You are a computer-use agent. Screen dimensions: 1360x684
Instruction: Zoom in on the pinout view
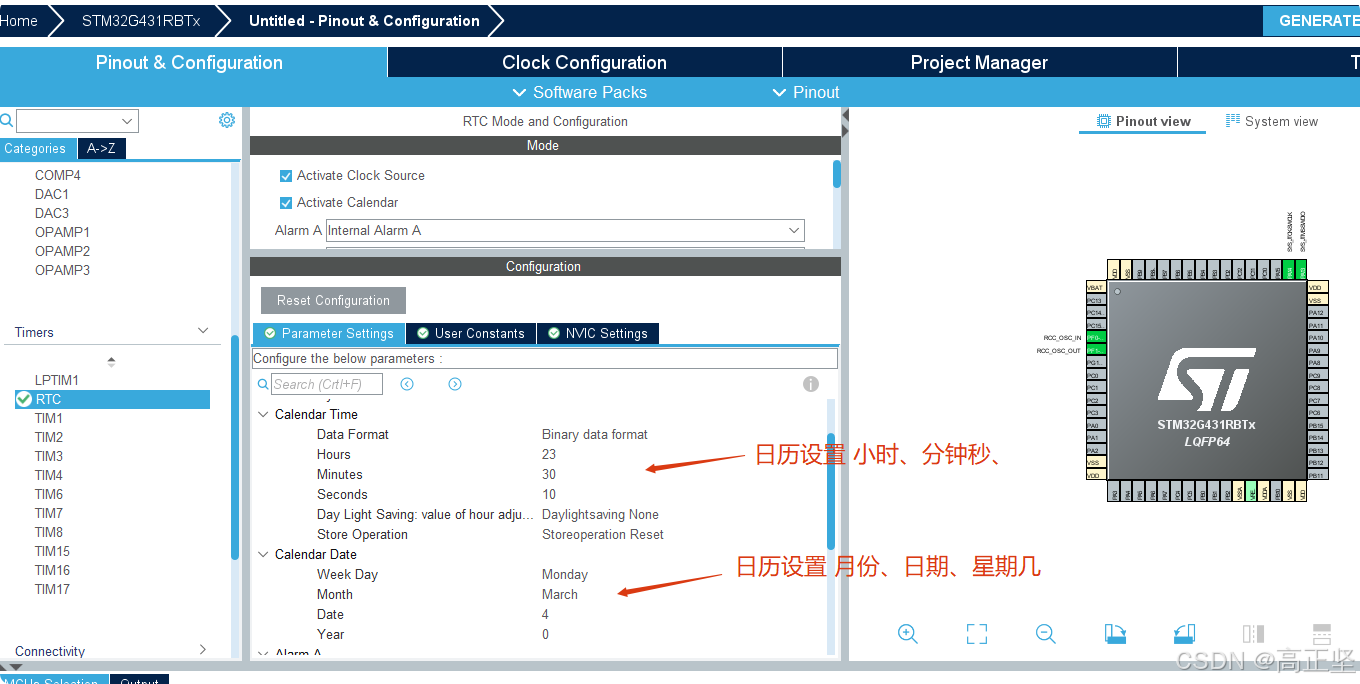click(x=908, y=633)
